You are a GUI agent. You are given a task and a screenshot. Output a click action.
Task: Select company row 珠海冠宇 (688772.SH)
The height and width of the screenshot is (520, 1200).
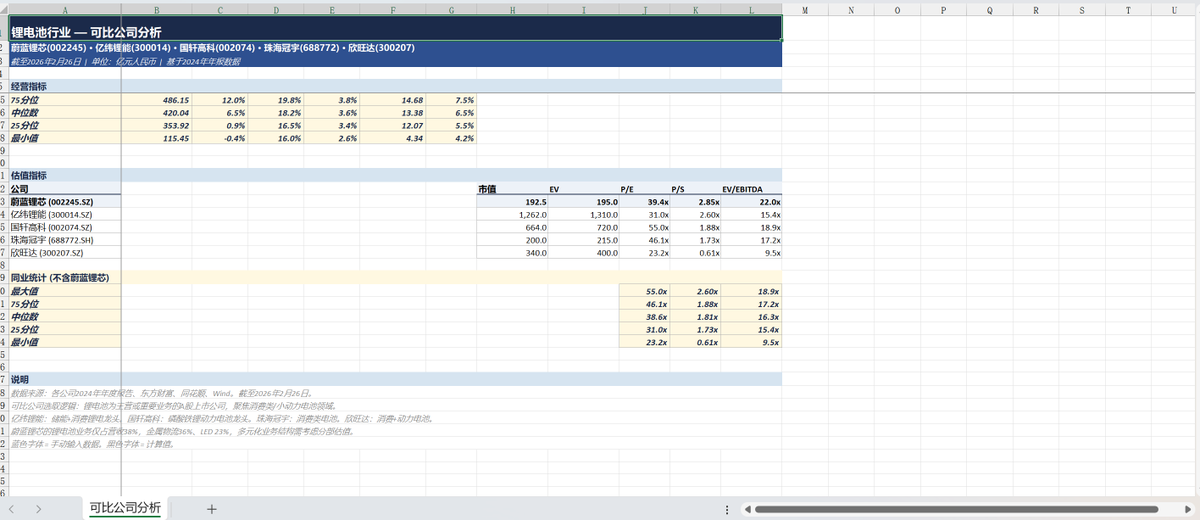click(65, 240)
